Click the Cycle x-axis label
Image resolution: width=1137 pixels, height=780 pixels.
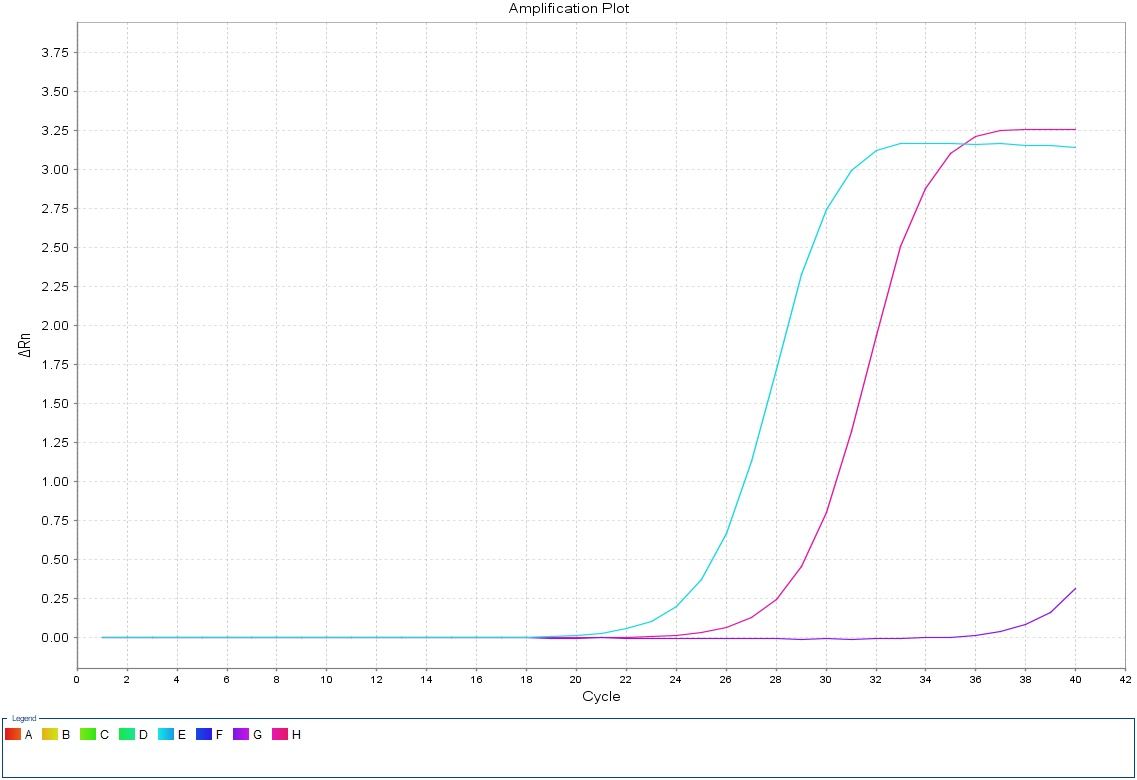[x=601, y=696]
